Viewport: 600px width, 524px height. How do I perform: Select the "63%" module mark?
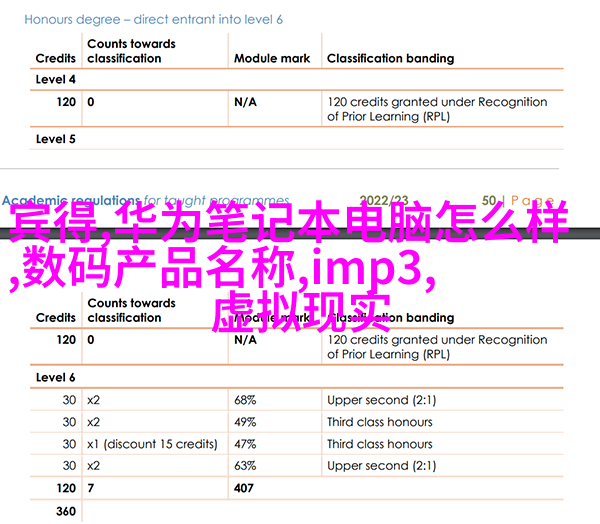[x=245, y=466]
